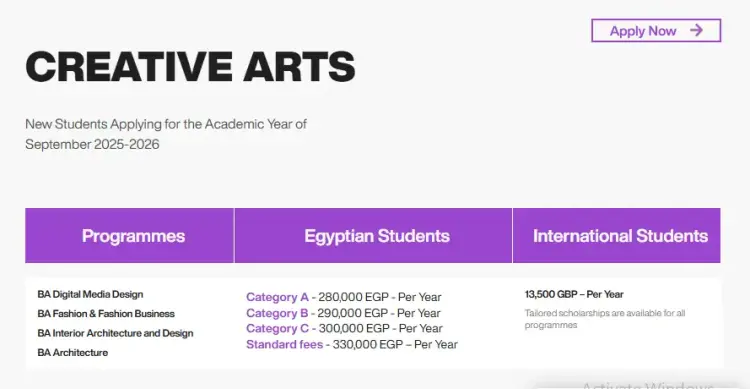
Task: Click the Activate Windows watermark
Action: pyautogui.click(x=647, y=385)
